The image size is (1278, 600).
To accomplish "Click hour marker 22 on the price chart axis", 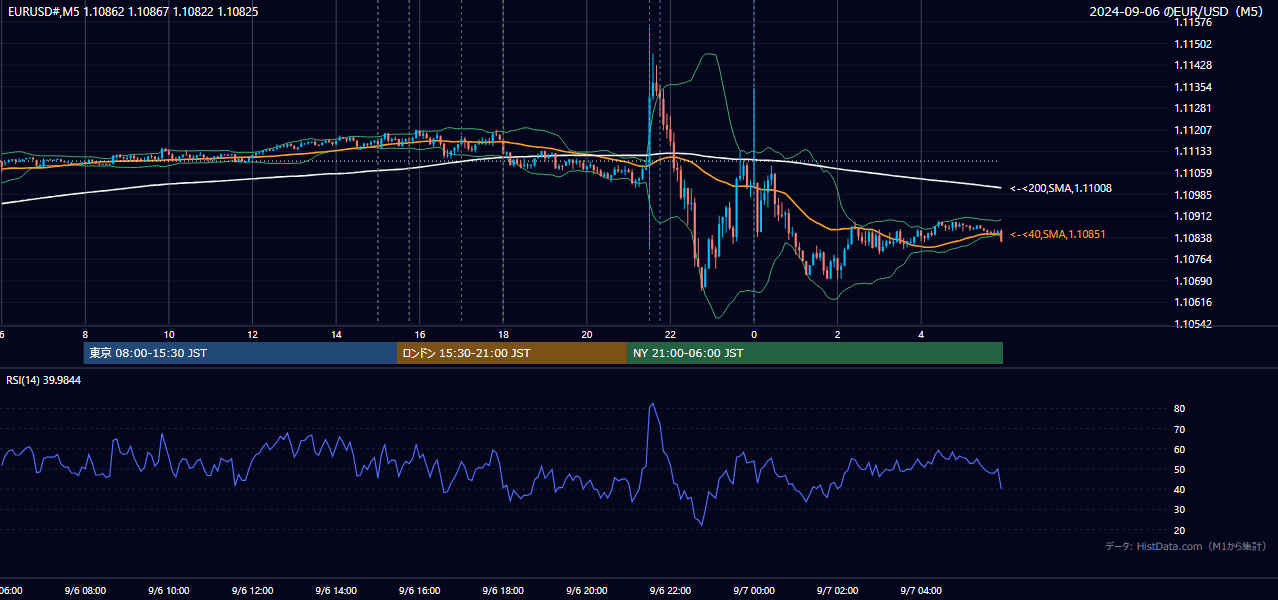I will point(670,334).
